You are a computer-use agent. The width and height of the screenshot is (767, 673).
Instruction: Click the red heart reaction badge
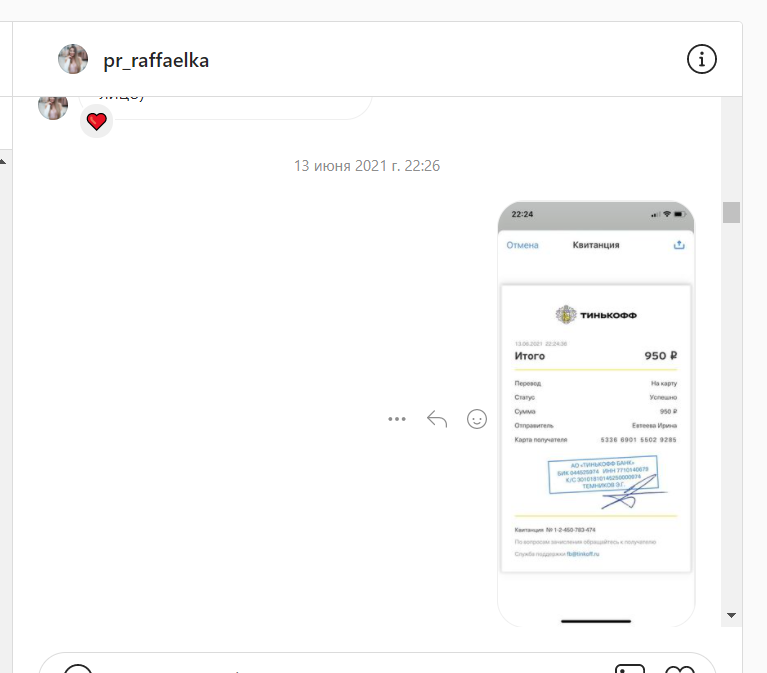pyautogui.click(x=96, y=121)
